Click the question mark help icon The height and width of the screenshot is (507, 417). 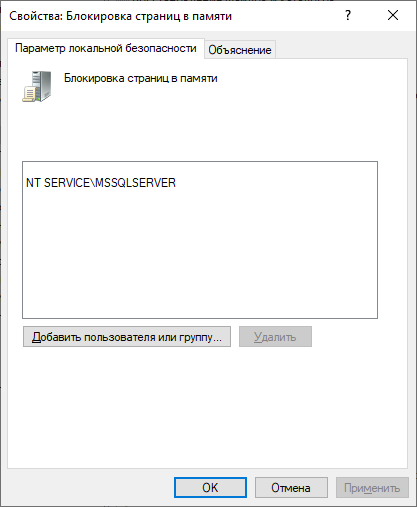(348, 15)
